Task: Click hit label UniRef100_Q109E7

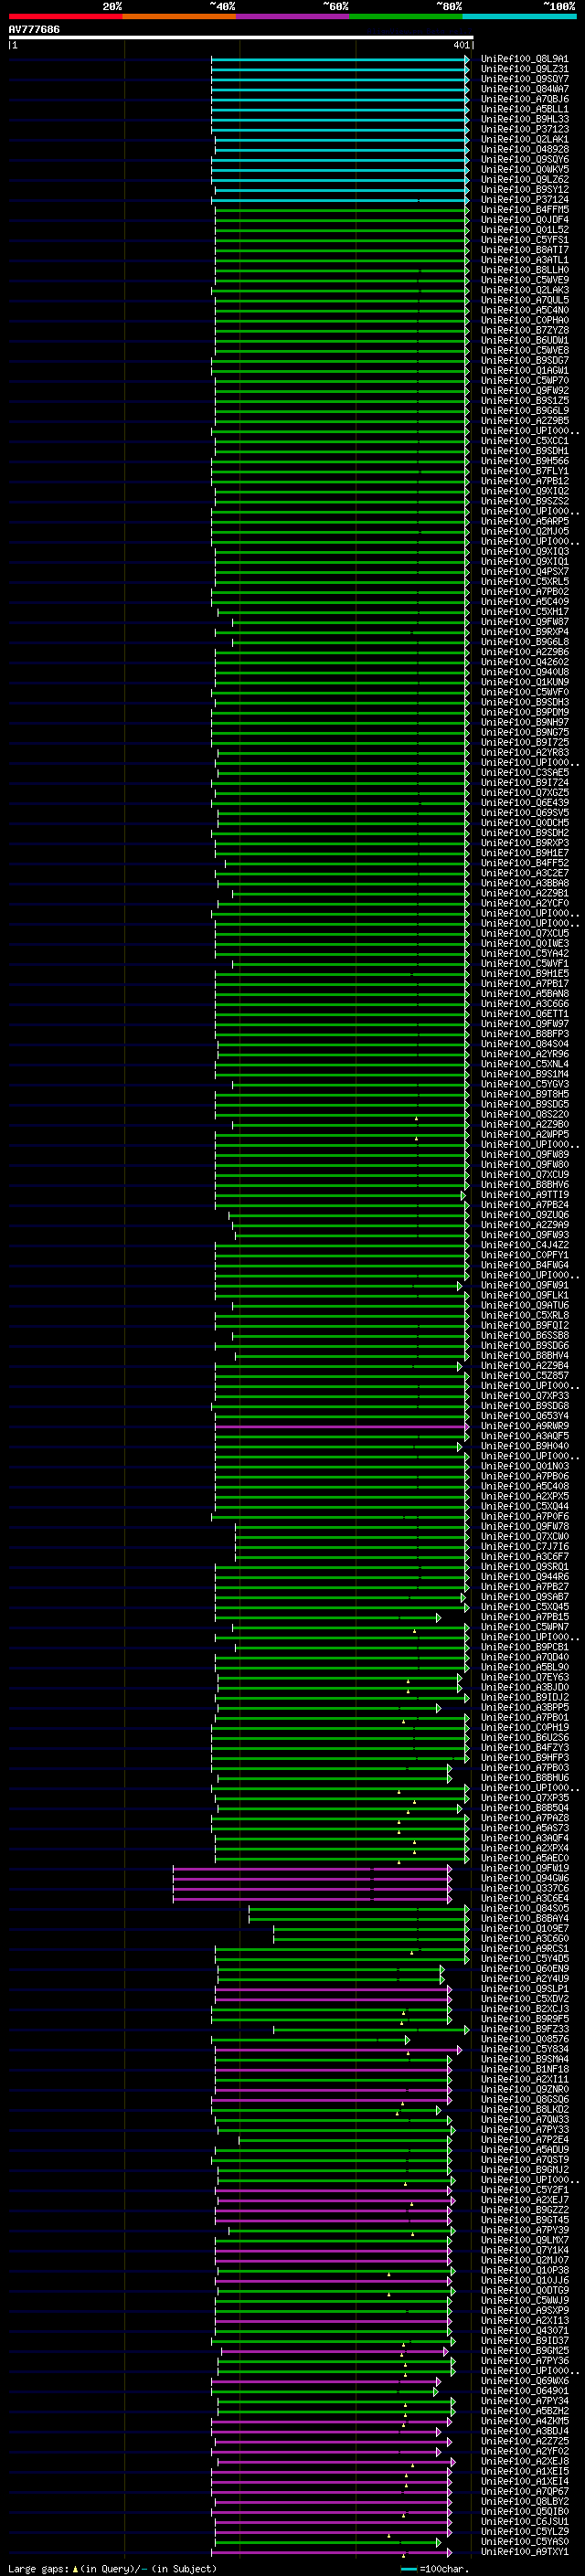Action: [x=525, y=1928]
